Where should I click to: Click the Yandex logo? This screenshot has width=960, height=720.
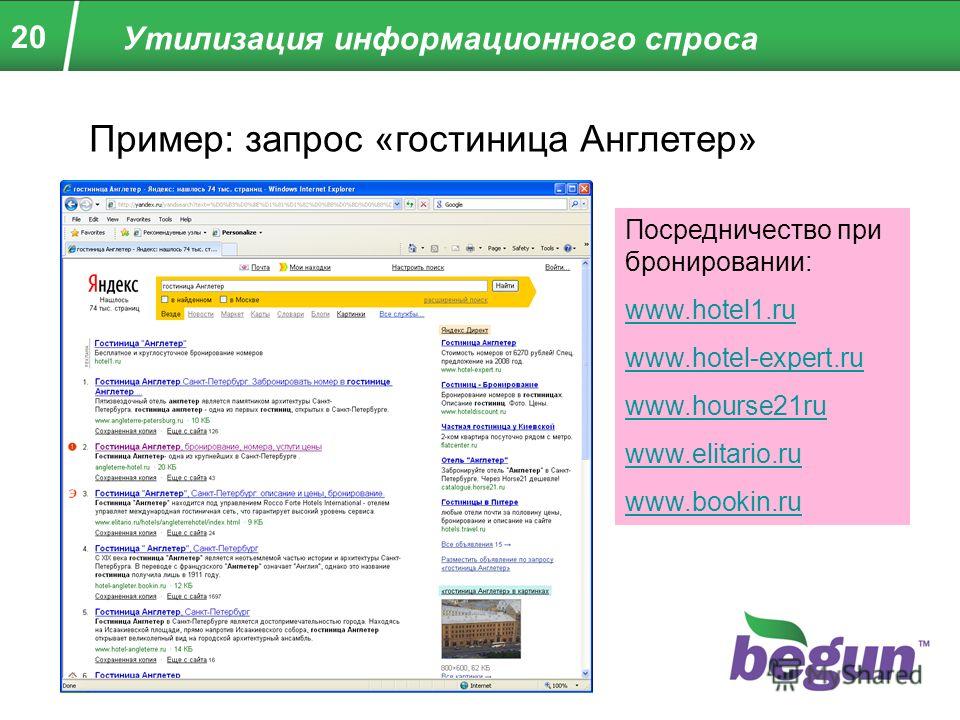(x=113, y=285)
